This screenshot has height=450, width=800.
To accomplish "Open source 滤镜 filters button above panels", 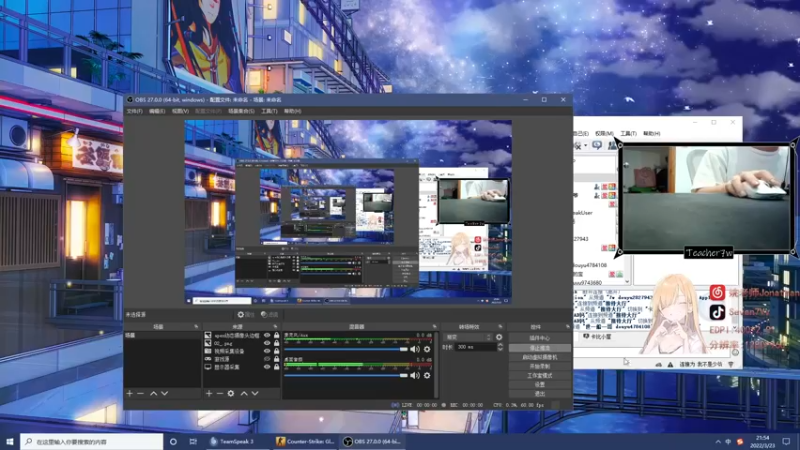I will tap(269, 315).
